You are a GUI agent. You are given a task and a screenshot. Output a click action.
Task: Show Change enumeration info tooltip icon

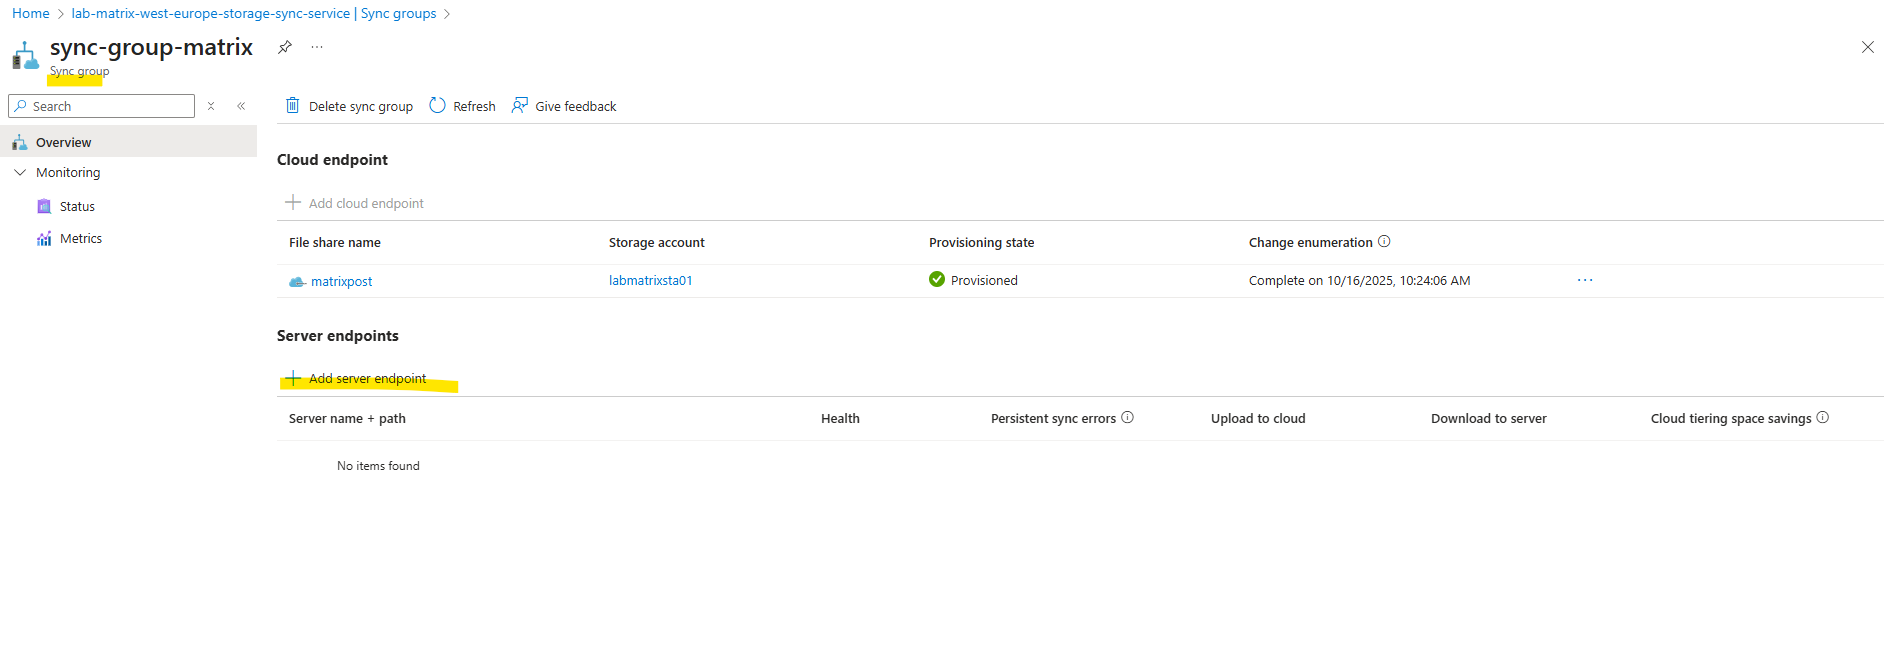pyautogui.click(x=1384, y=242)
